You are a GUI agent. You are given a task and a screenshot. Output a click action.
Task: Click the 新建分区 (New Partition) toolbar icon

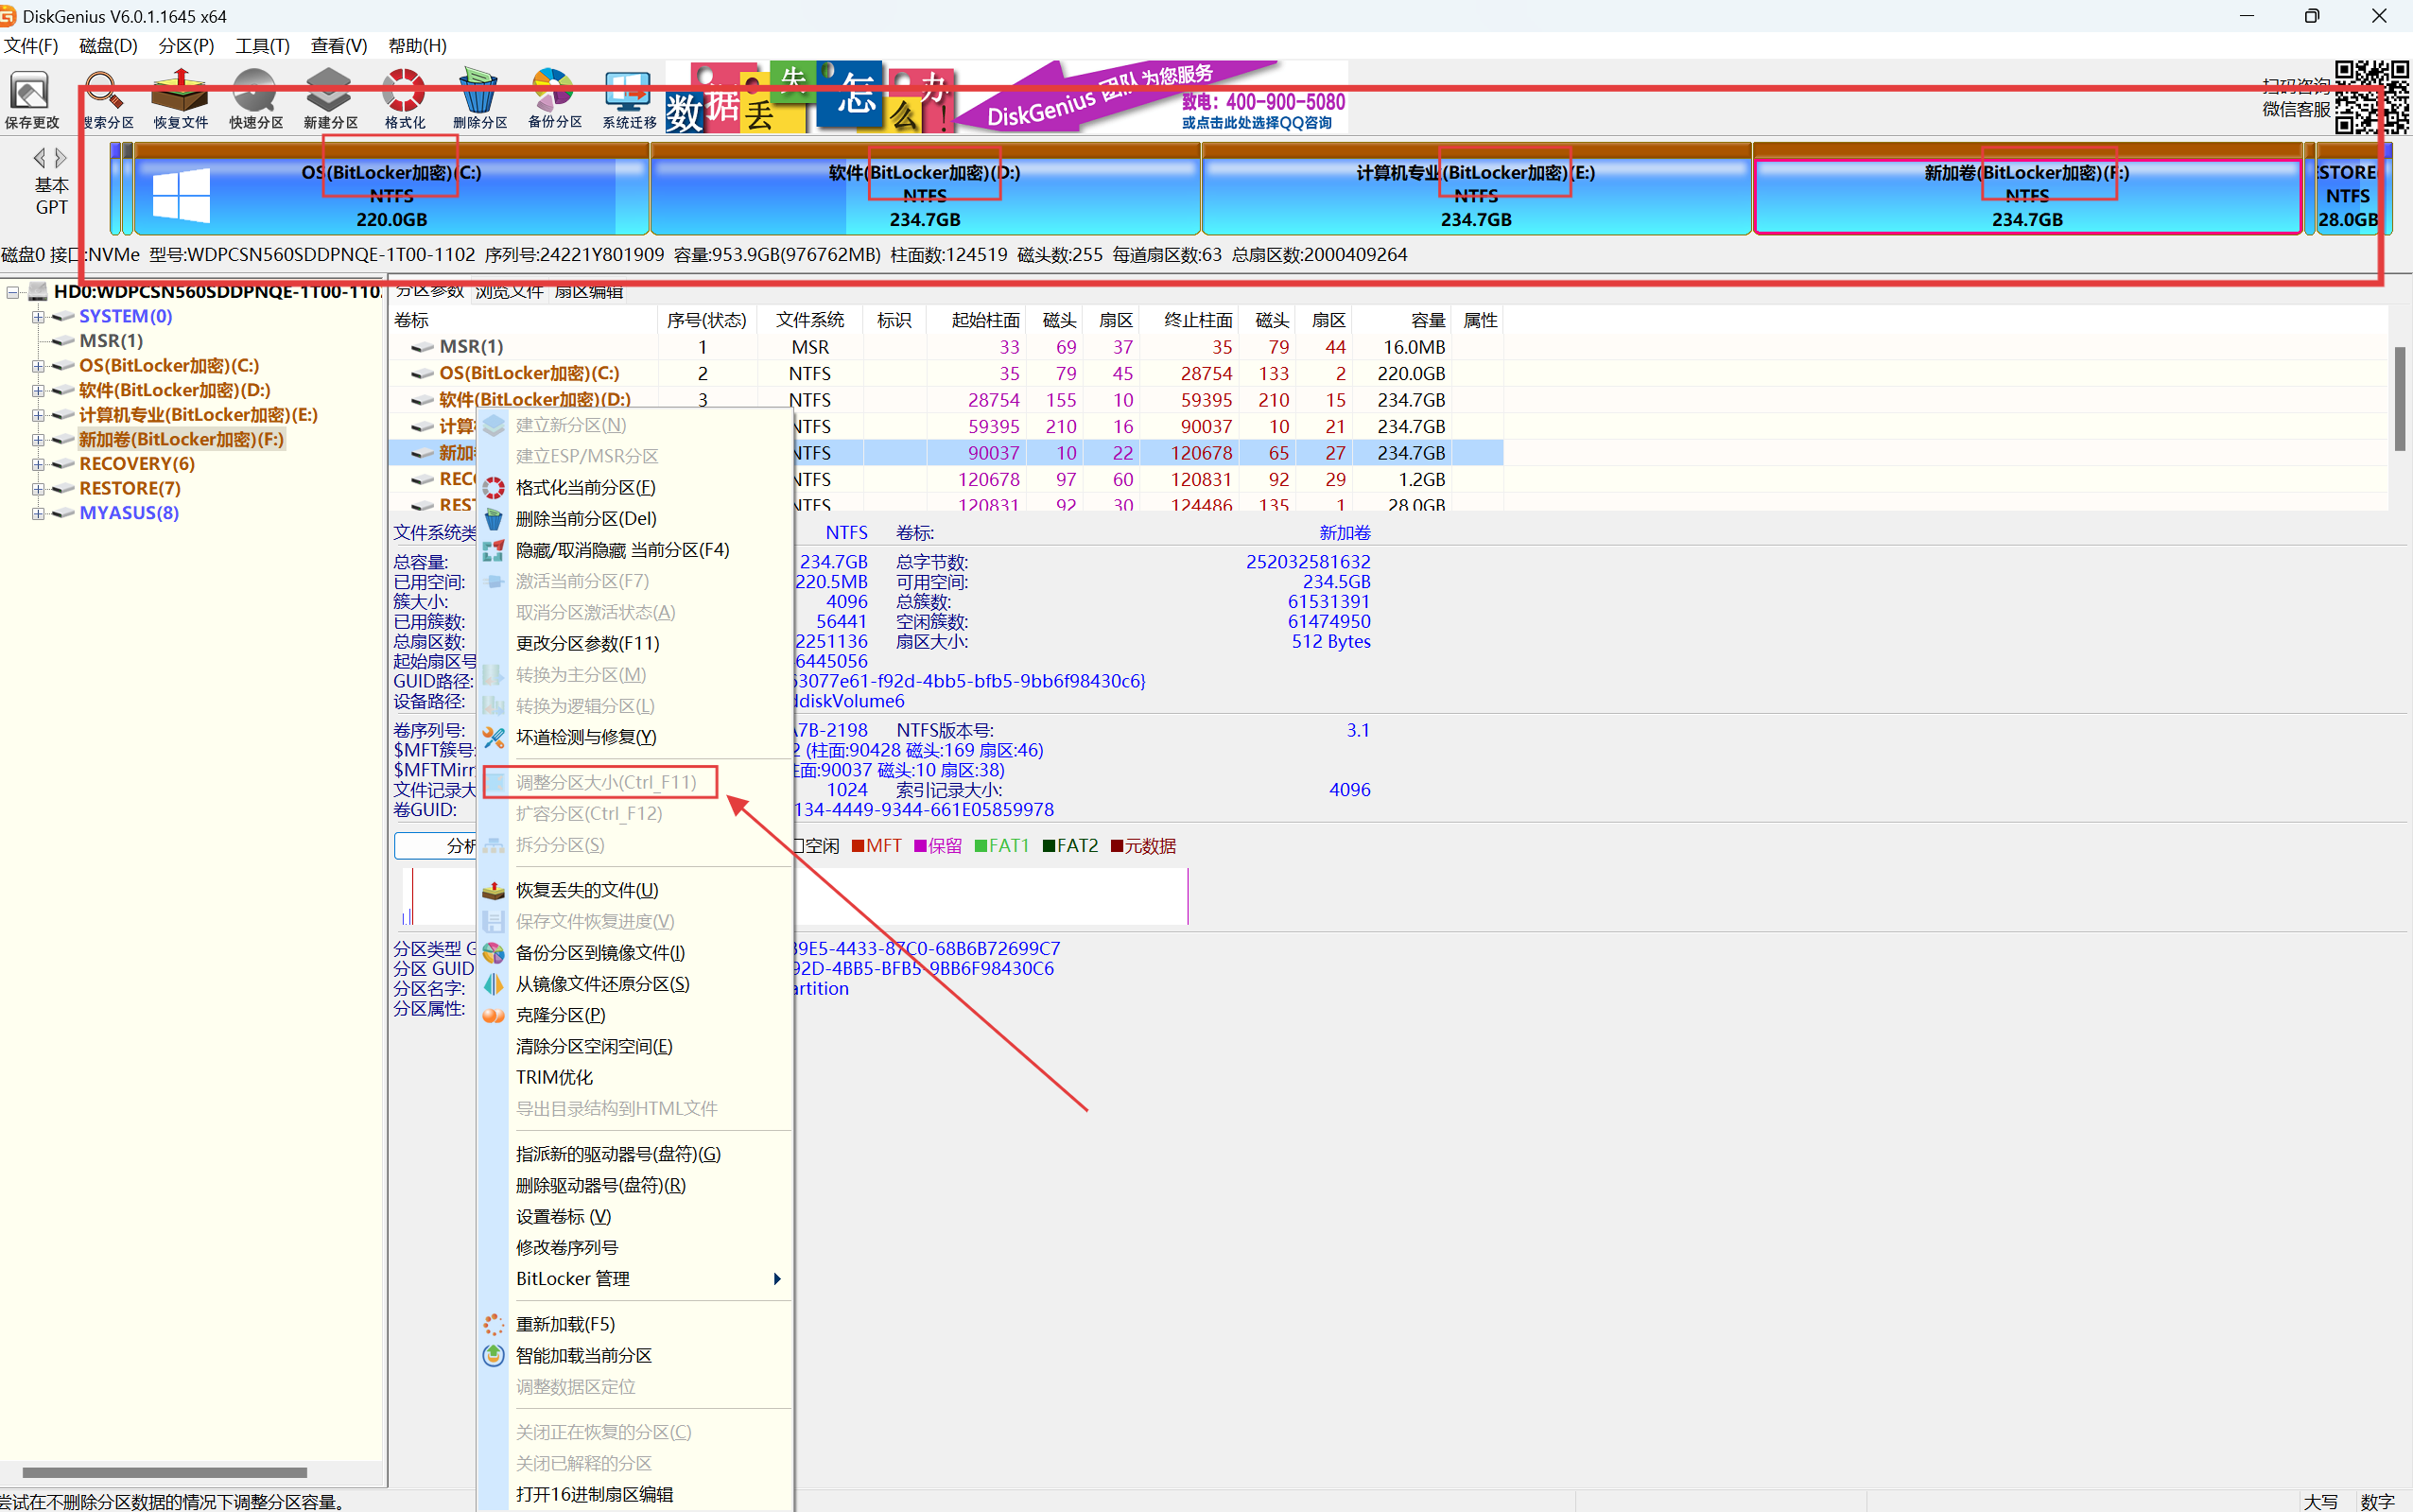[x=330, y=99]
